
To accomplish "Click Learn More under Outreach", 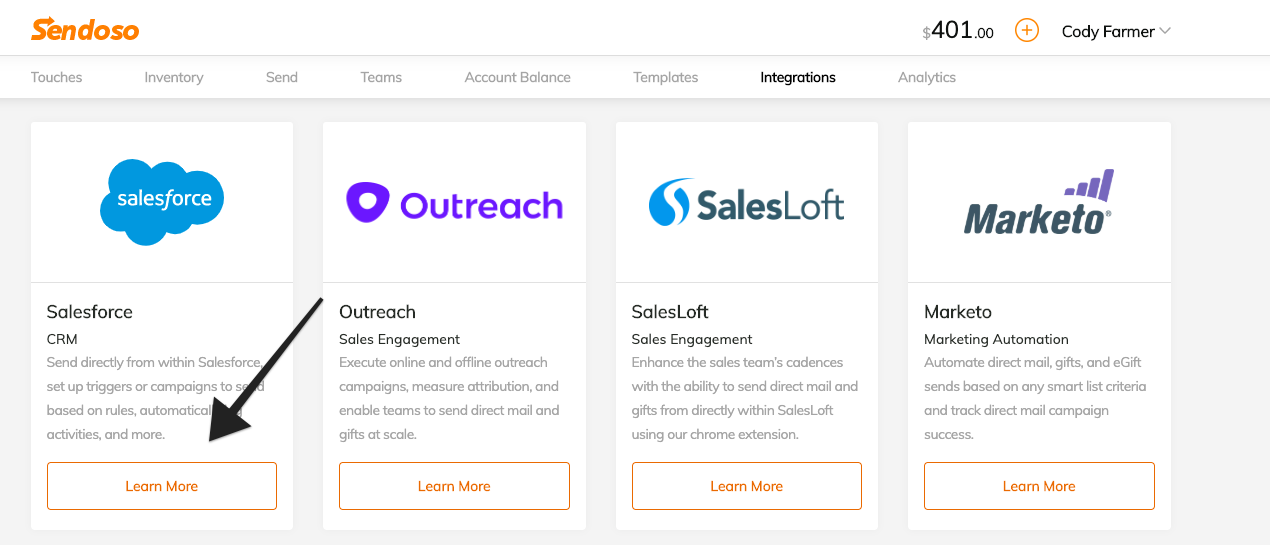I will 454,486.
